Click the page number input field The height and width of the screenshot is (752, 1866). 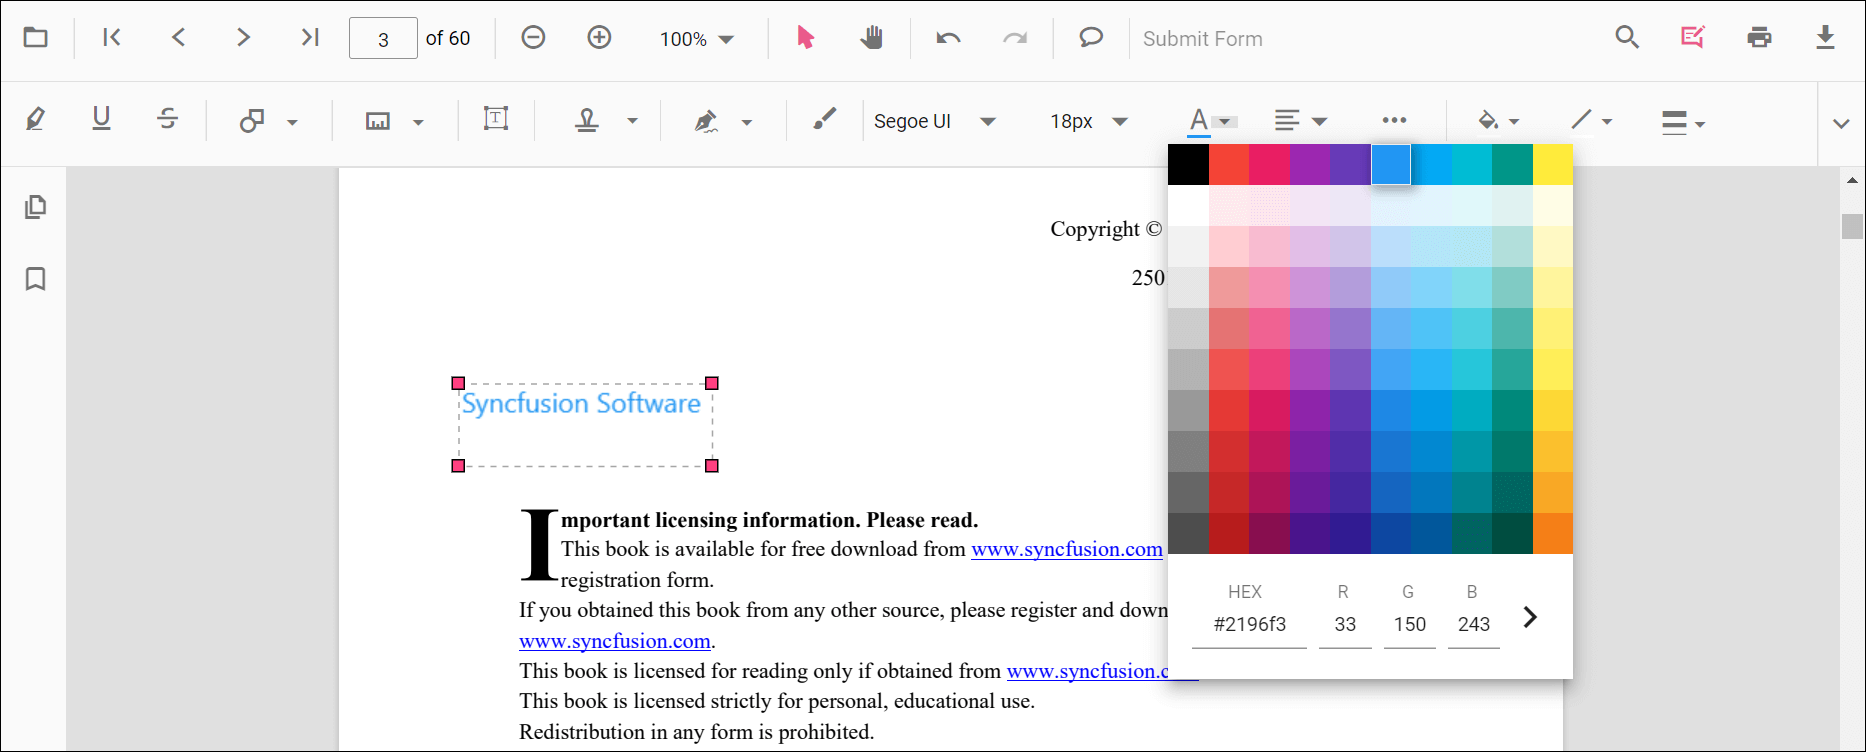click(383, 39)
